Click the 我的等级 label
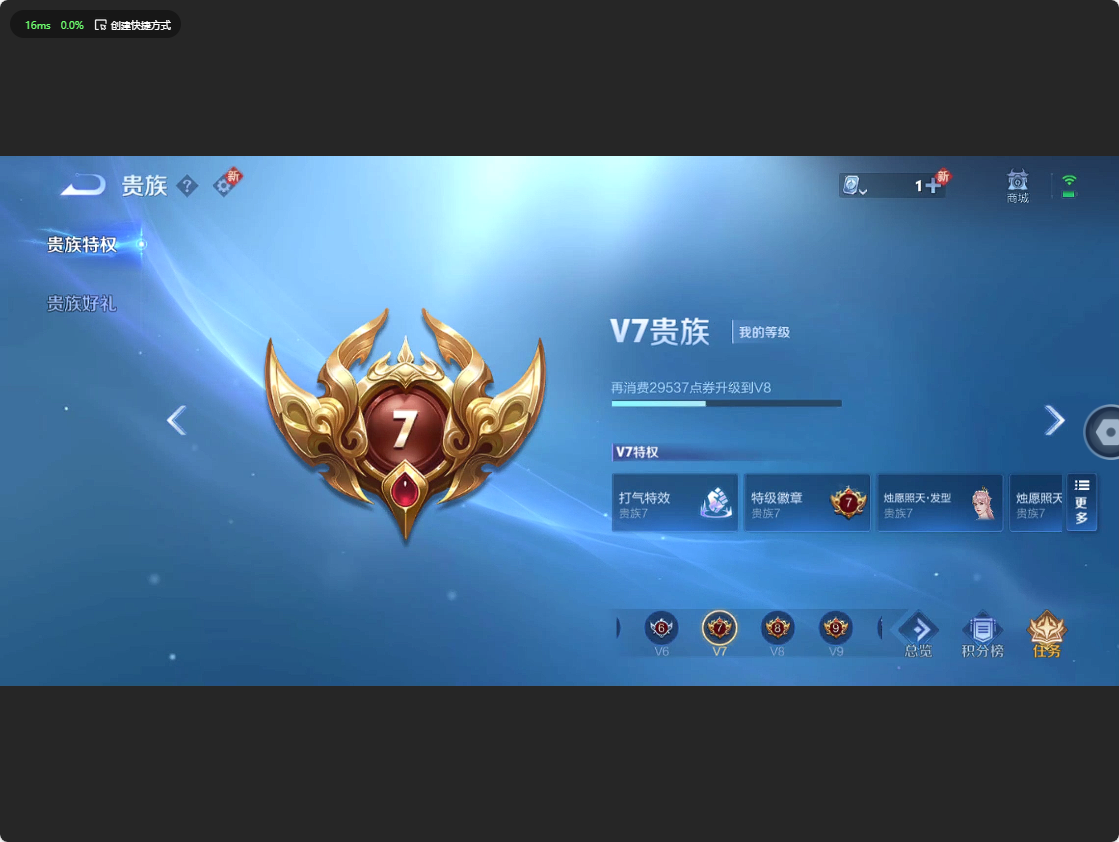 click(764, 333)
